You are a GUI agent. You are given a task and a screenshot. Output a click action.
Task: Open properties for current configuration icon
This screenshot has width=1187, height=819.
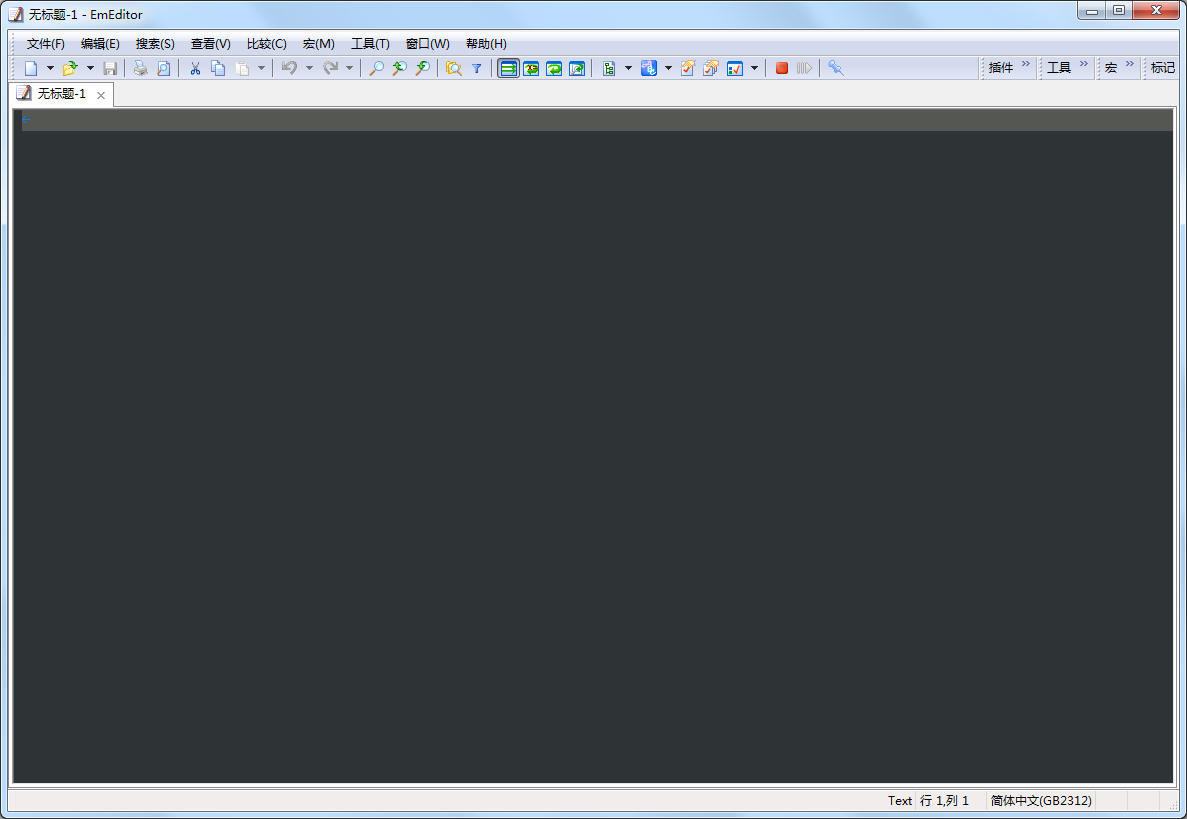(x=687, y=68)
